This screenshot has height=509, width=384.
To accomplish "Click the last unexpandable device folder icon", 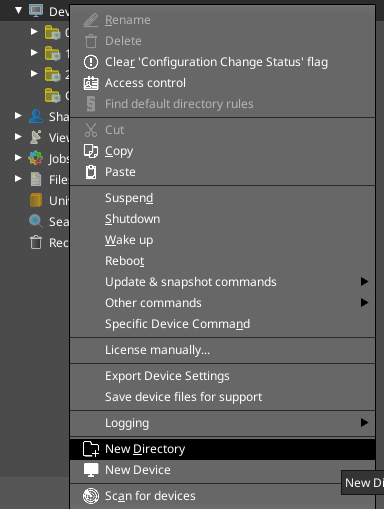I will click(52, 95).
